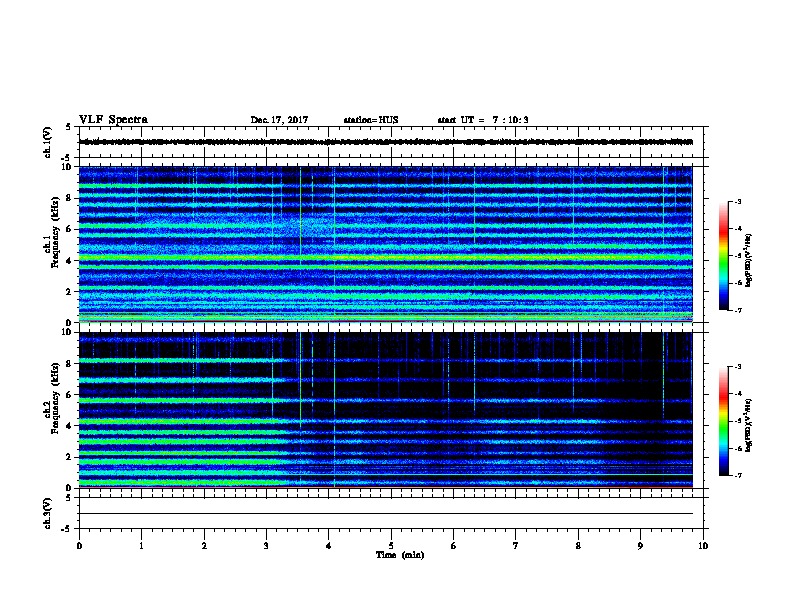Click the ch.2 spectrogram color bar

click(x=723, y=421)
